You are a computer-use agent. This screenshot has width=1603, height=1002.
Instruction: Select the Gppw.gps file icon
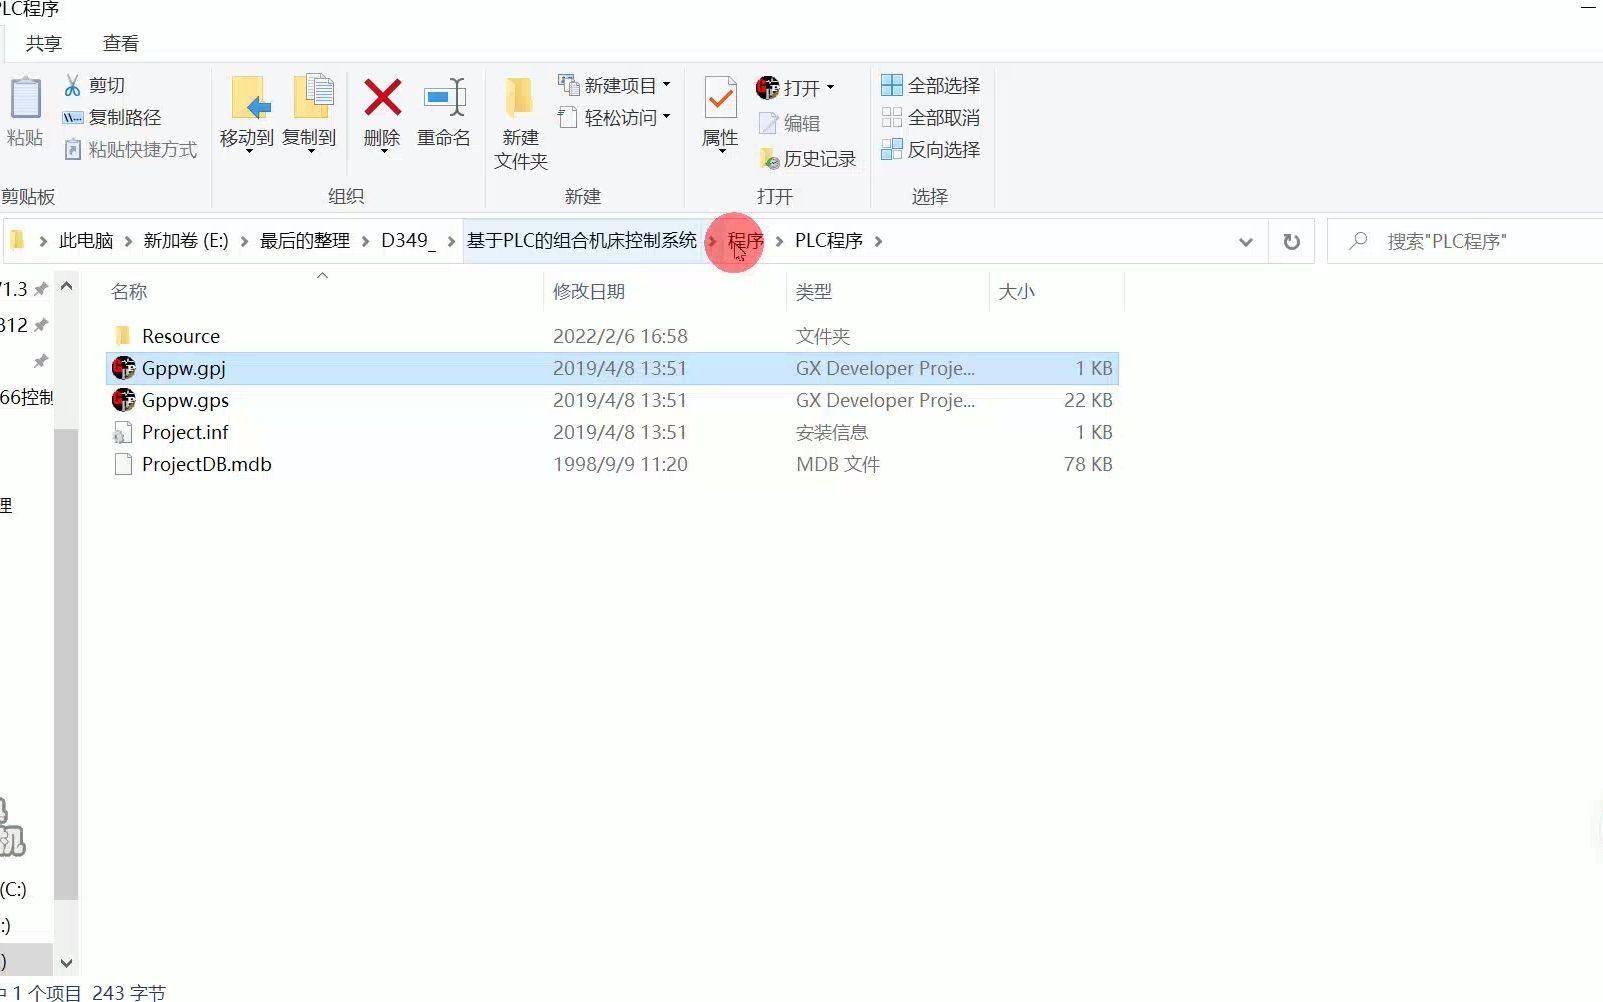click(123, 400)
